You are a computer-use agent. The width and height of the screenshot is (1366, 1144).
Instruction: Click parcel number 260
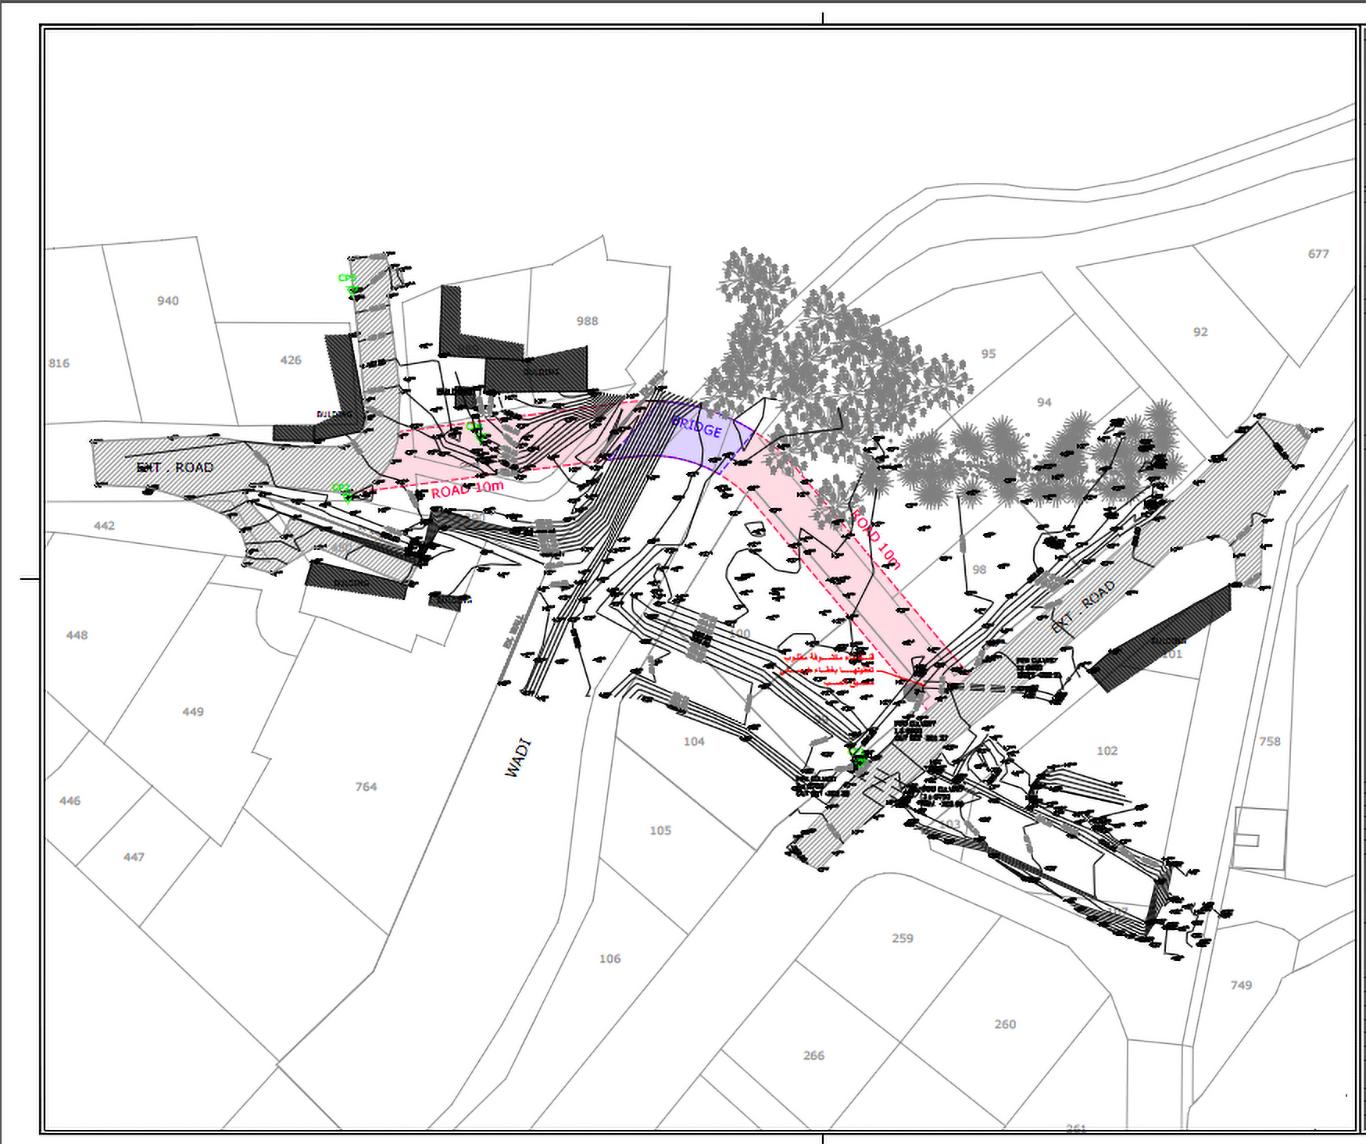coord(1005,1024)
